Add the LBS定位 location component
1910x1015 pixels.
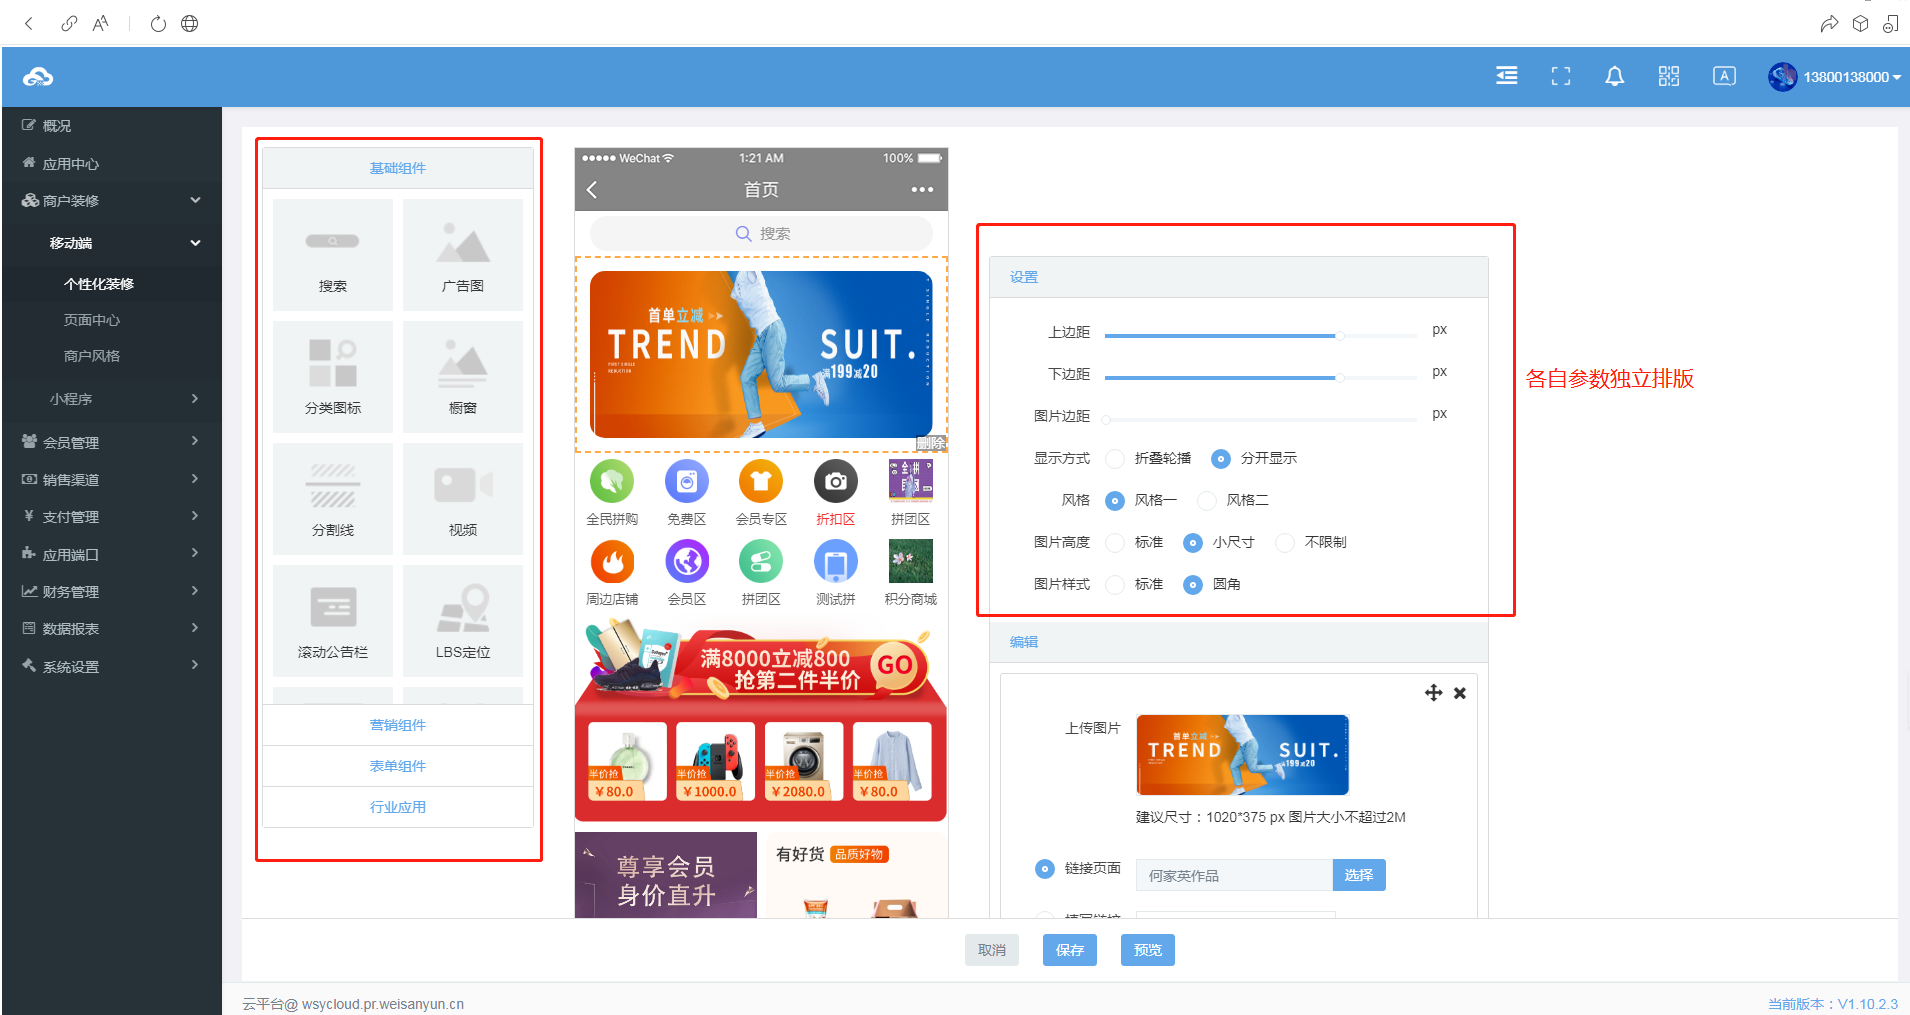pyautogui.click(x=463, y=621)
